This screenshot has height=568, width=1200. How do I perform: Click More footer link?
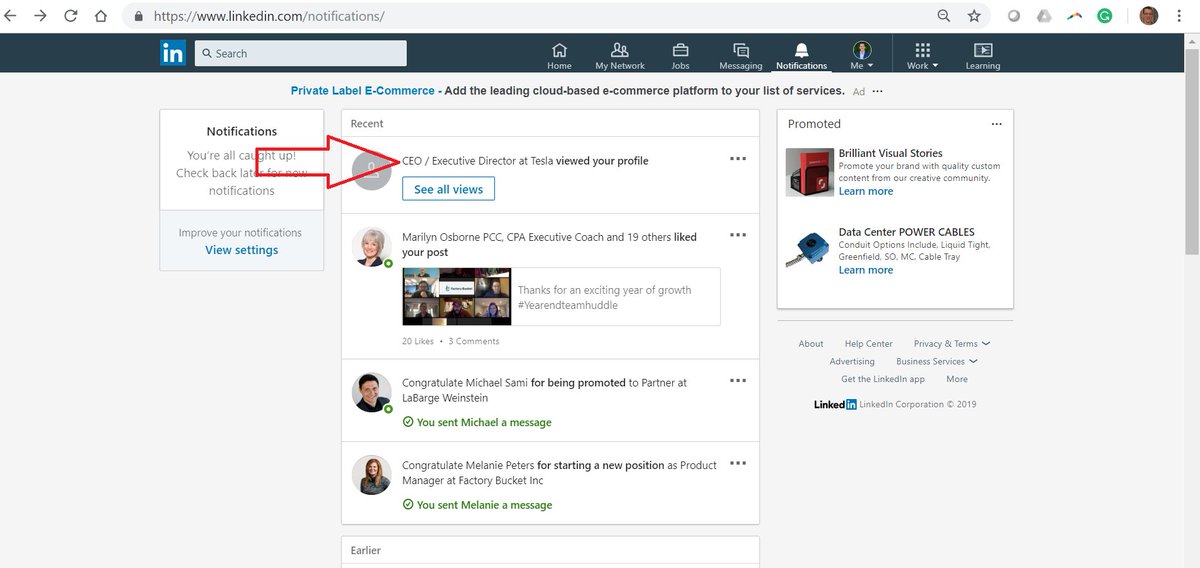[x=957, y=379]
